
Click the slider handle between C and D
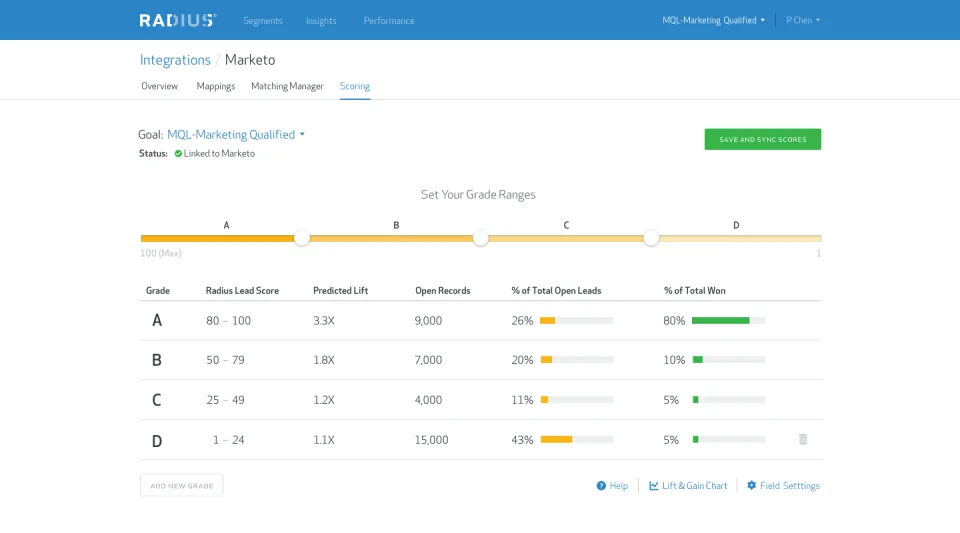[x=651, y=238]
